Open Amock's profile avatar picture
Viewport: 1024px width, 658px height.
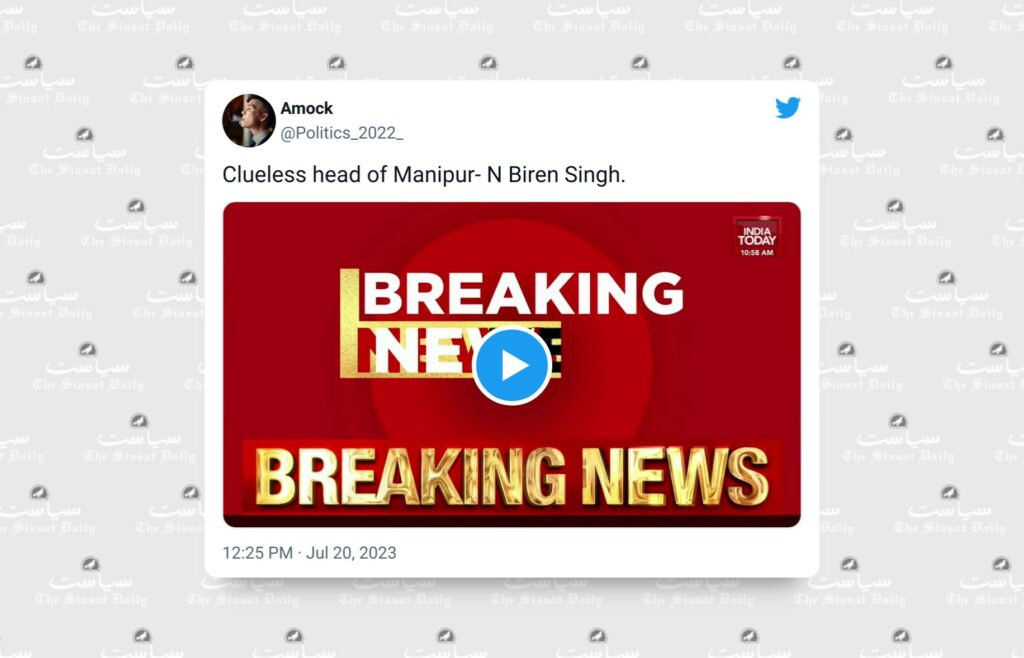click(x=249, y=121)
